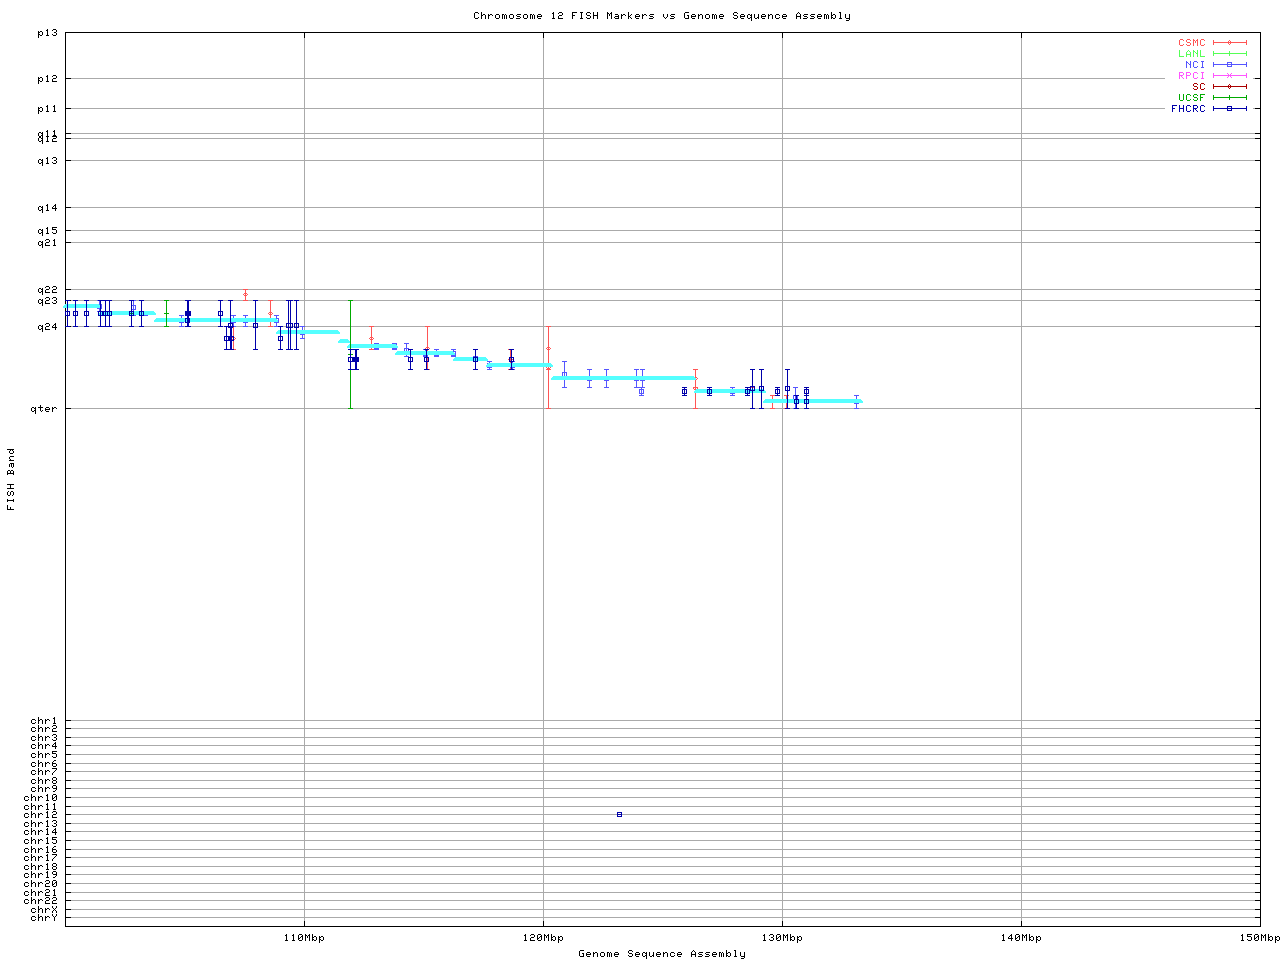Click the 150Mbp x-axis tick label
This screenshot has width=1280, height=960.
1259,938
